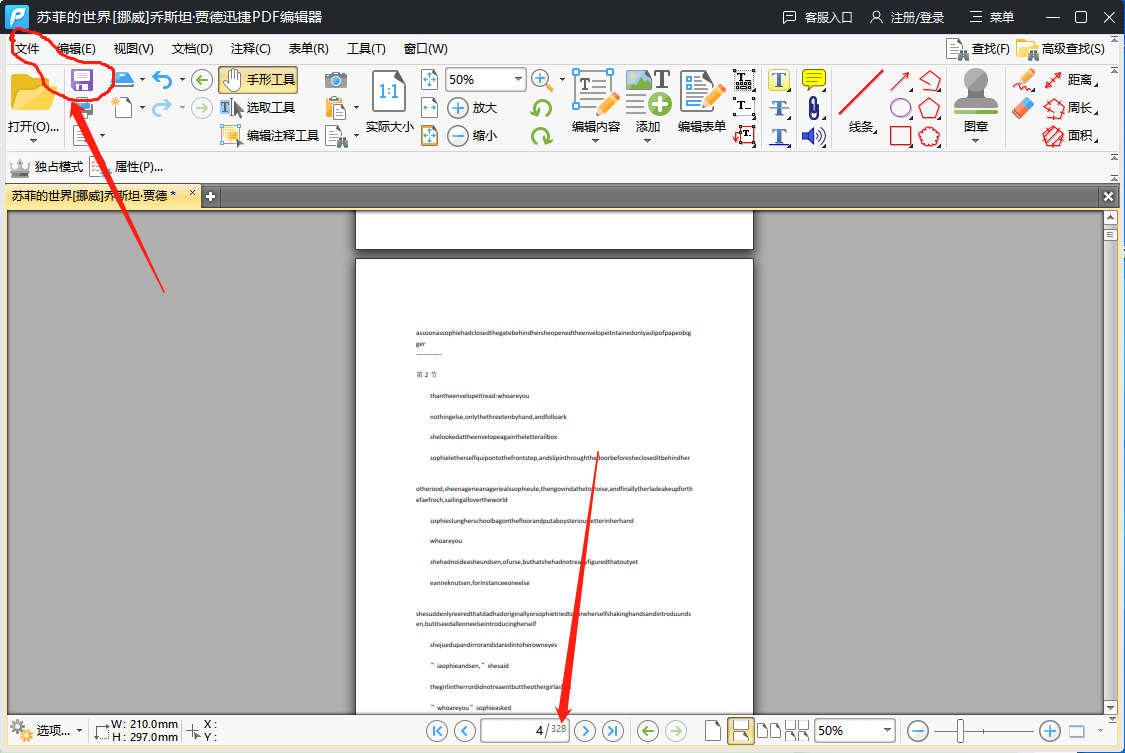This screenshot has width=1125, height=753.
Task: Click the Print icon below Save
Action: (x=83, y=108)
